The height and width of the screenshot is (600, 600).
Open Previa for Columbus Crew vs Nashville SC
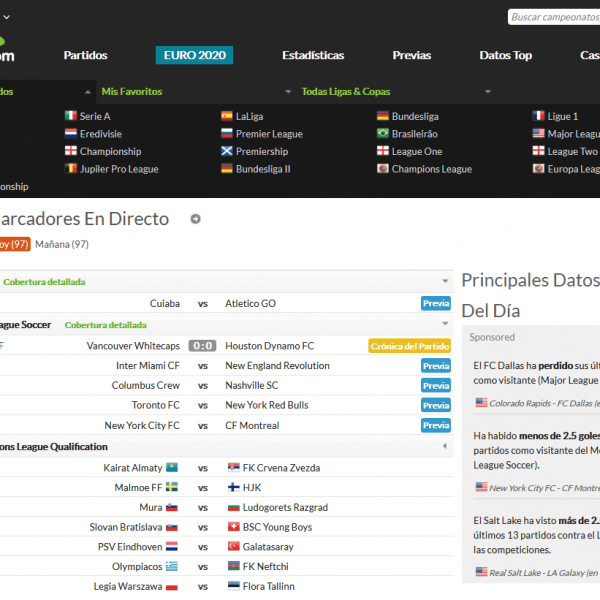click(x=436, y=385)
